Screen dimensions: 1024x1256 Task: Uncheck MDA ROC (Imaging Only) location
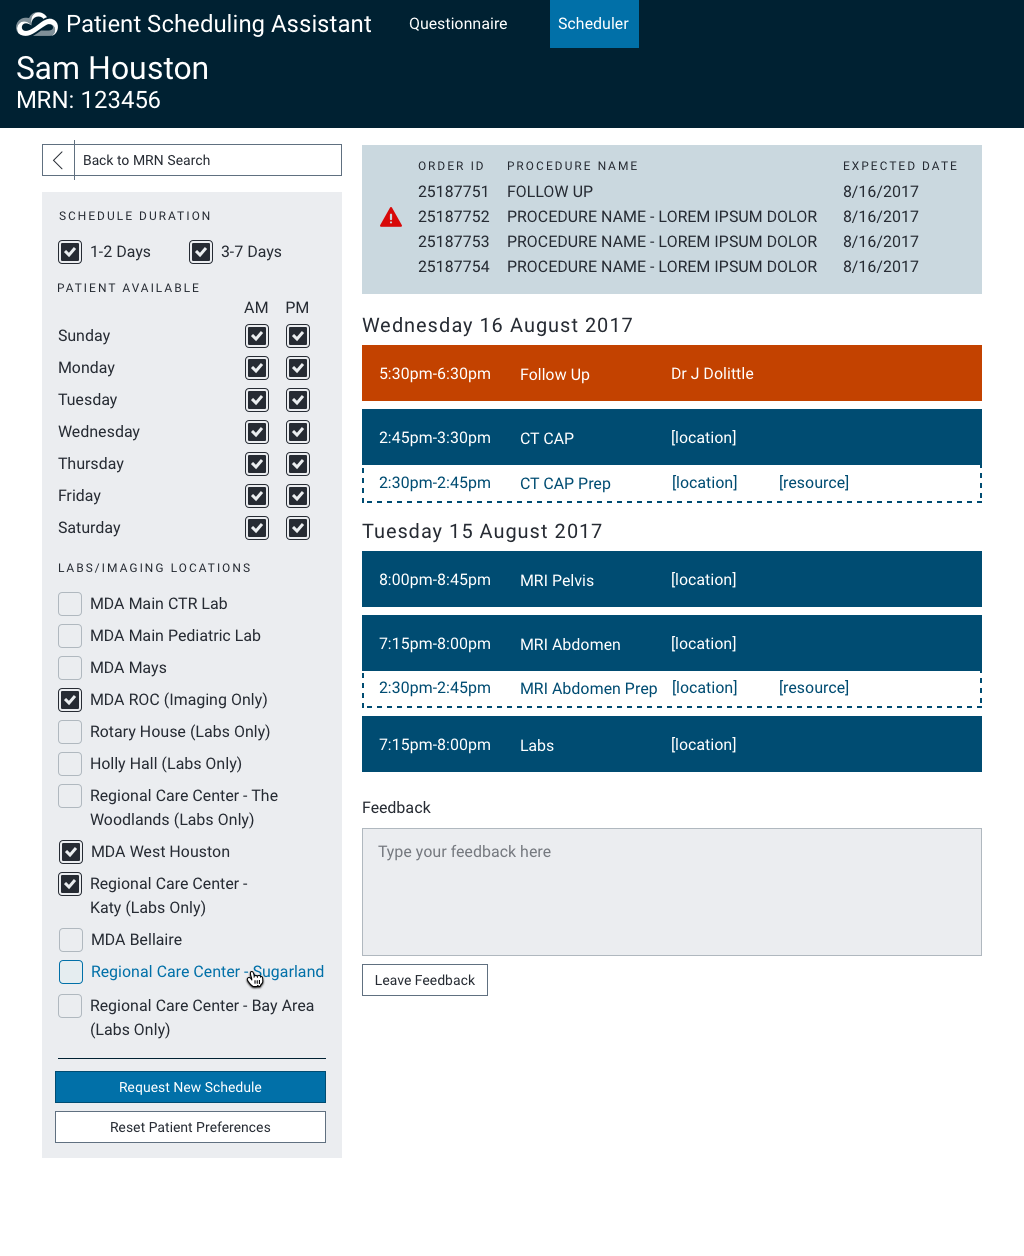click(x=70, y=700)
